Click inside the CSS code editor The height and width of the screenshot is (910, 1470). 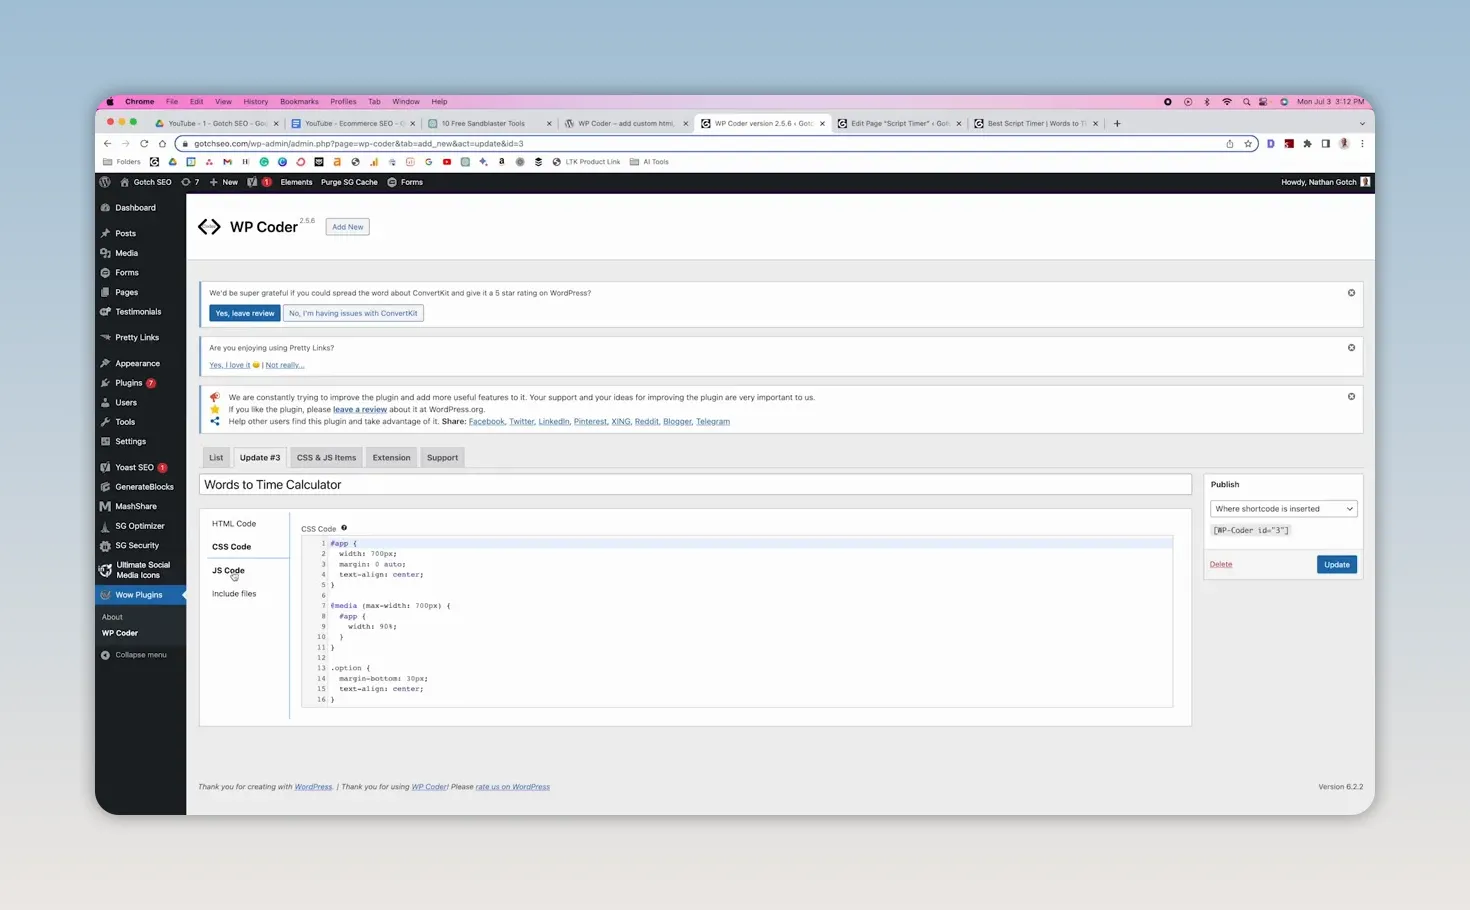coord(737,622)
